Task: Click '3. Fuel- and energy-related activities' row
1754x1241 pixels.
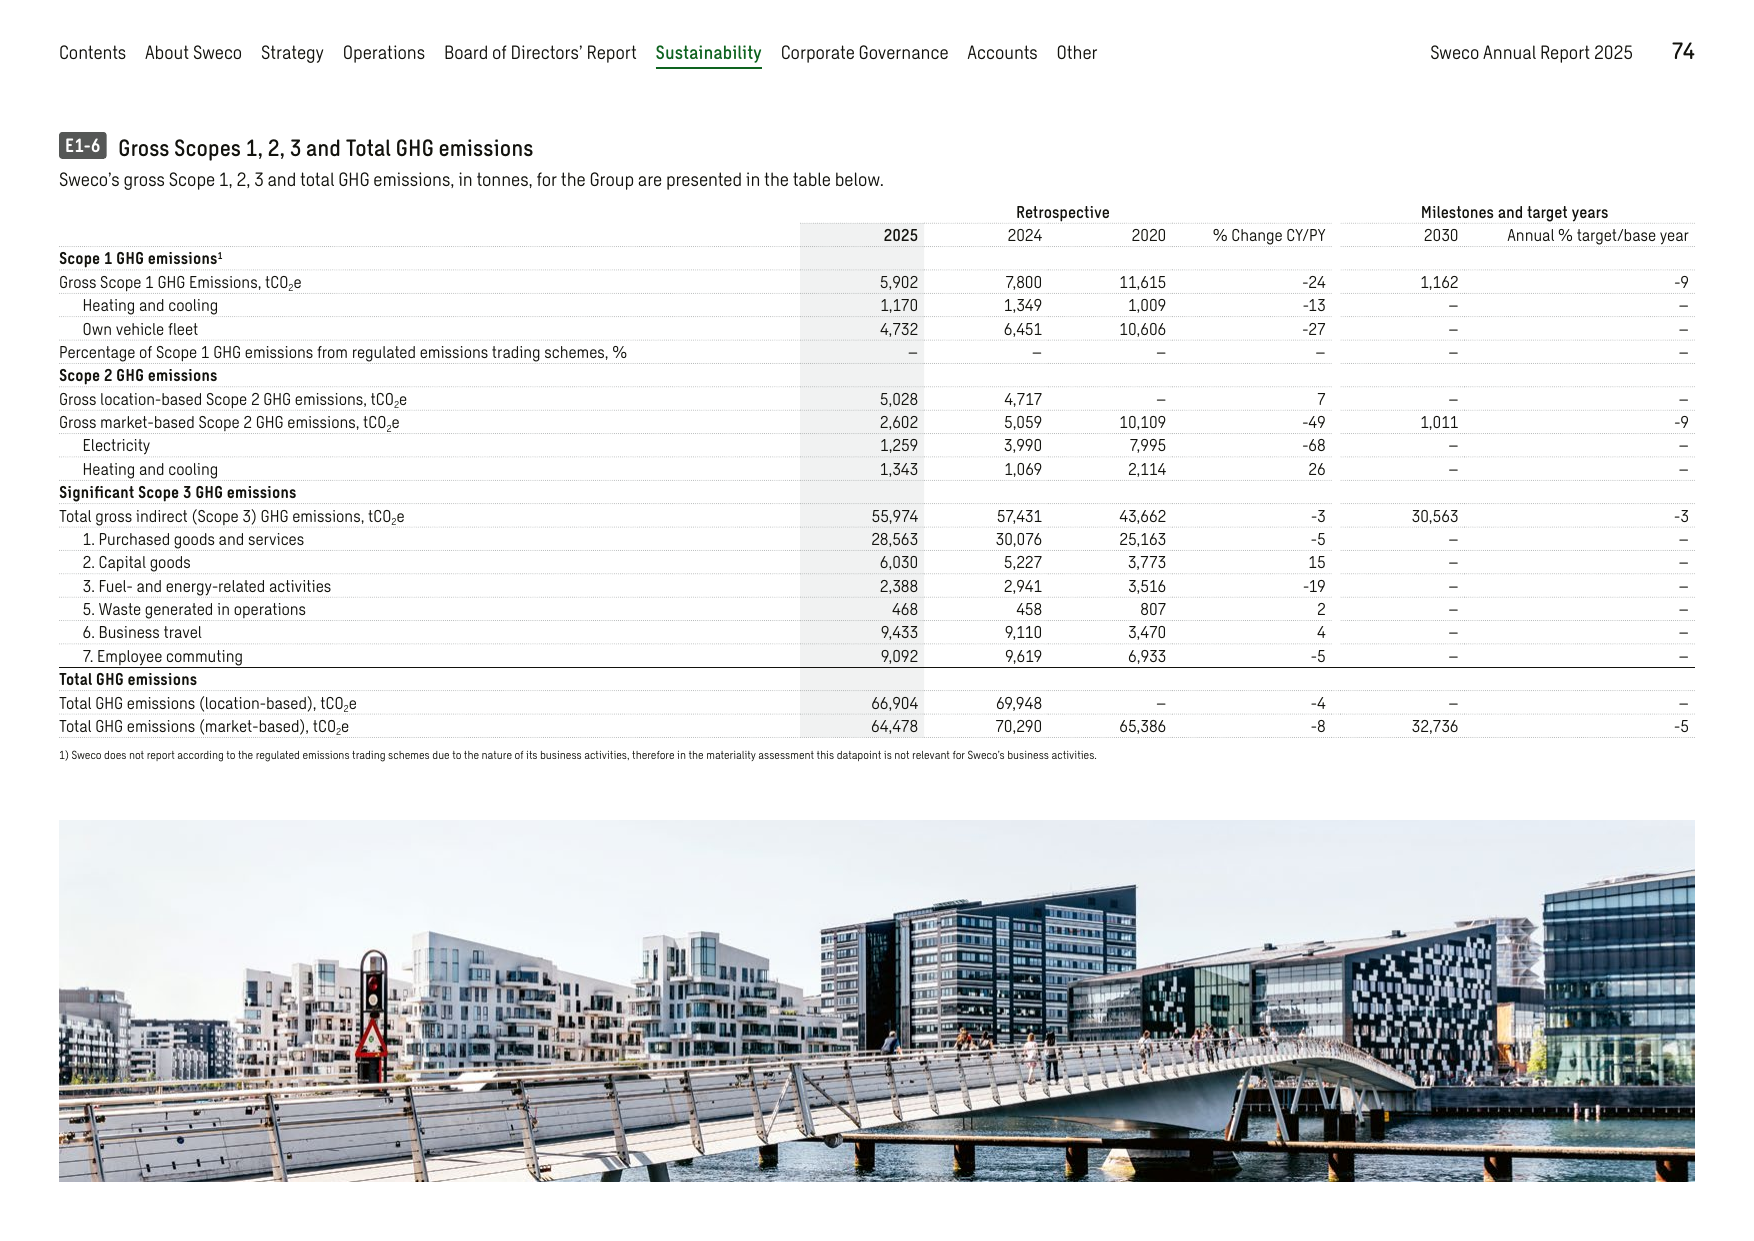Action: (877, 587)
